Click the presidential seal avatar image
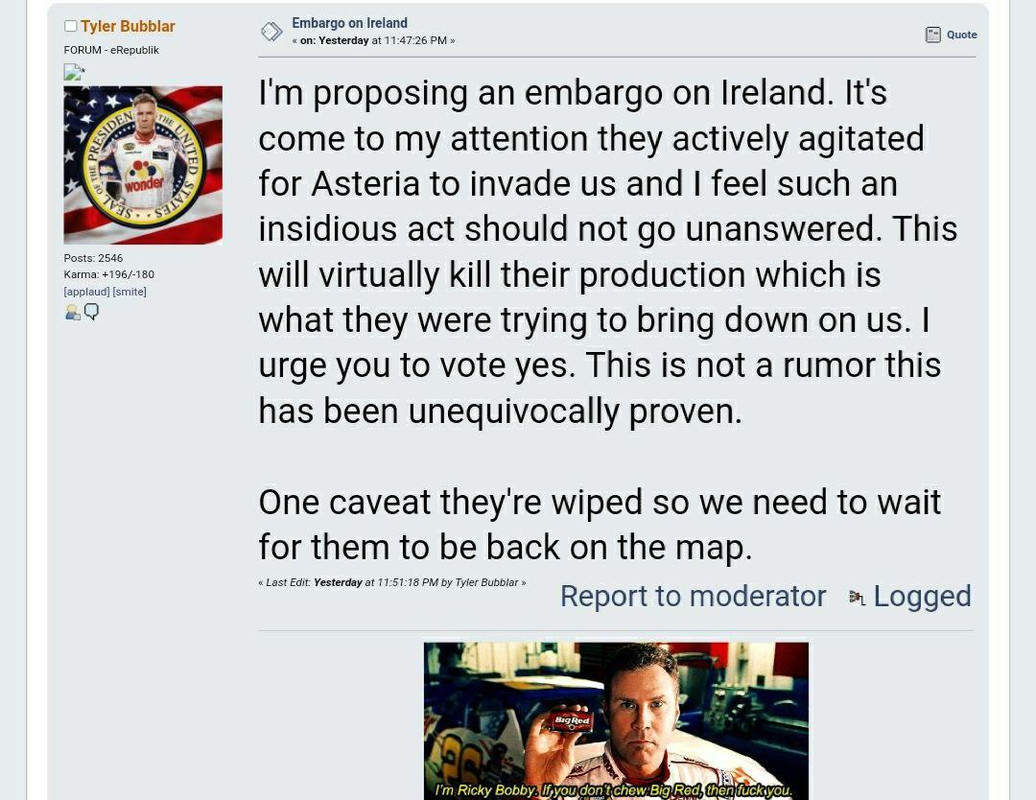Image resolution: width=1036 pixels, height=800 pixels. (x=143, y=164)
